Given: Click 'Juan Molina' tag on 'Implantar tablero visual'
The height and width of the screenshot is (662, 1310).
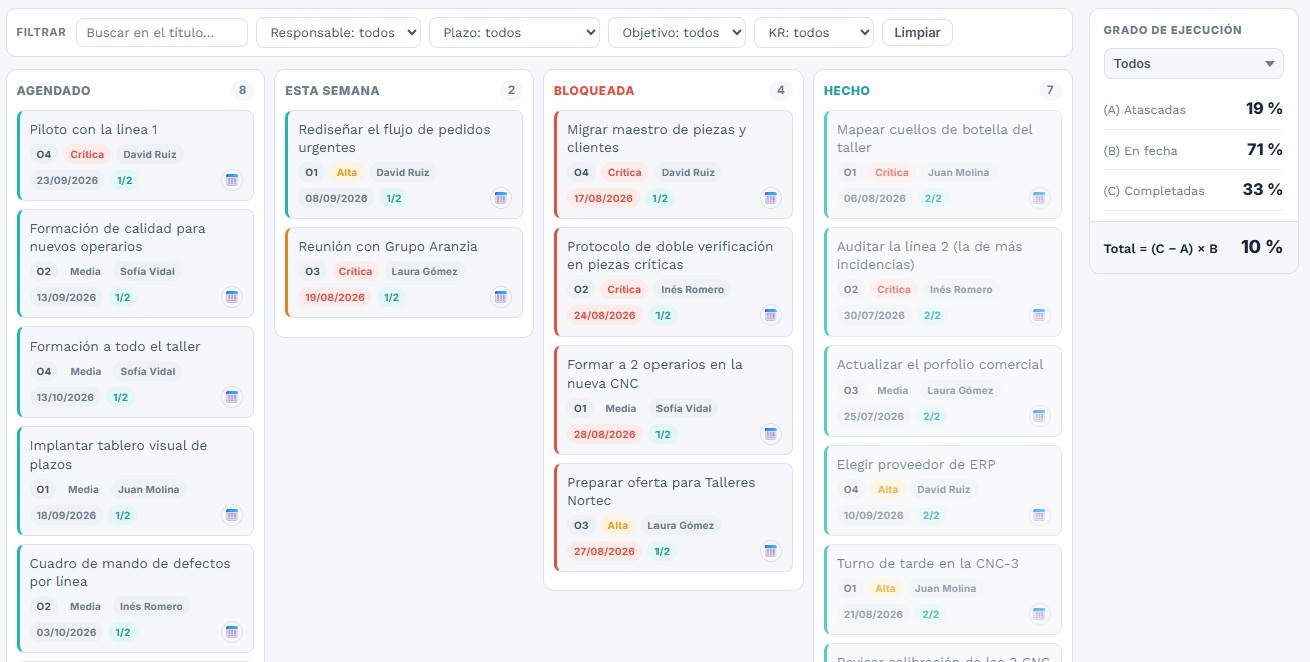Looking at the screenshot, I should pyautogui.click(x=149, y=490).
